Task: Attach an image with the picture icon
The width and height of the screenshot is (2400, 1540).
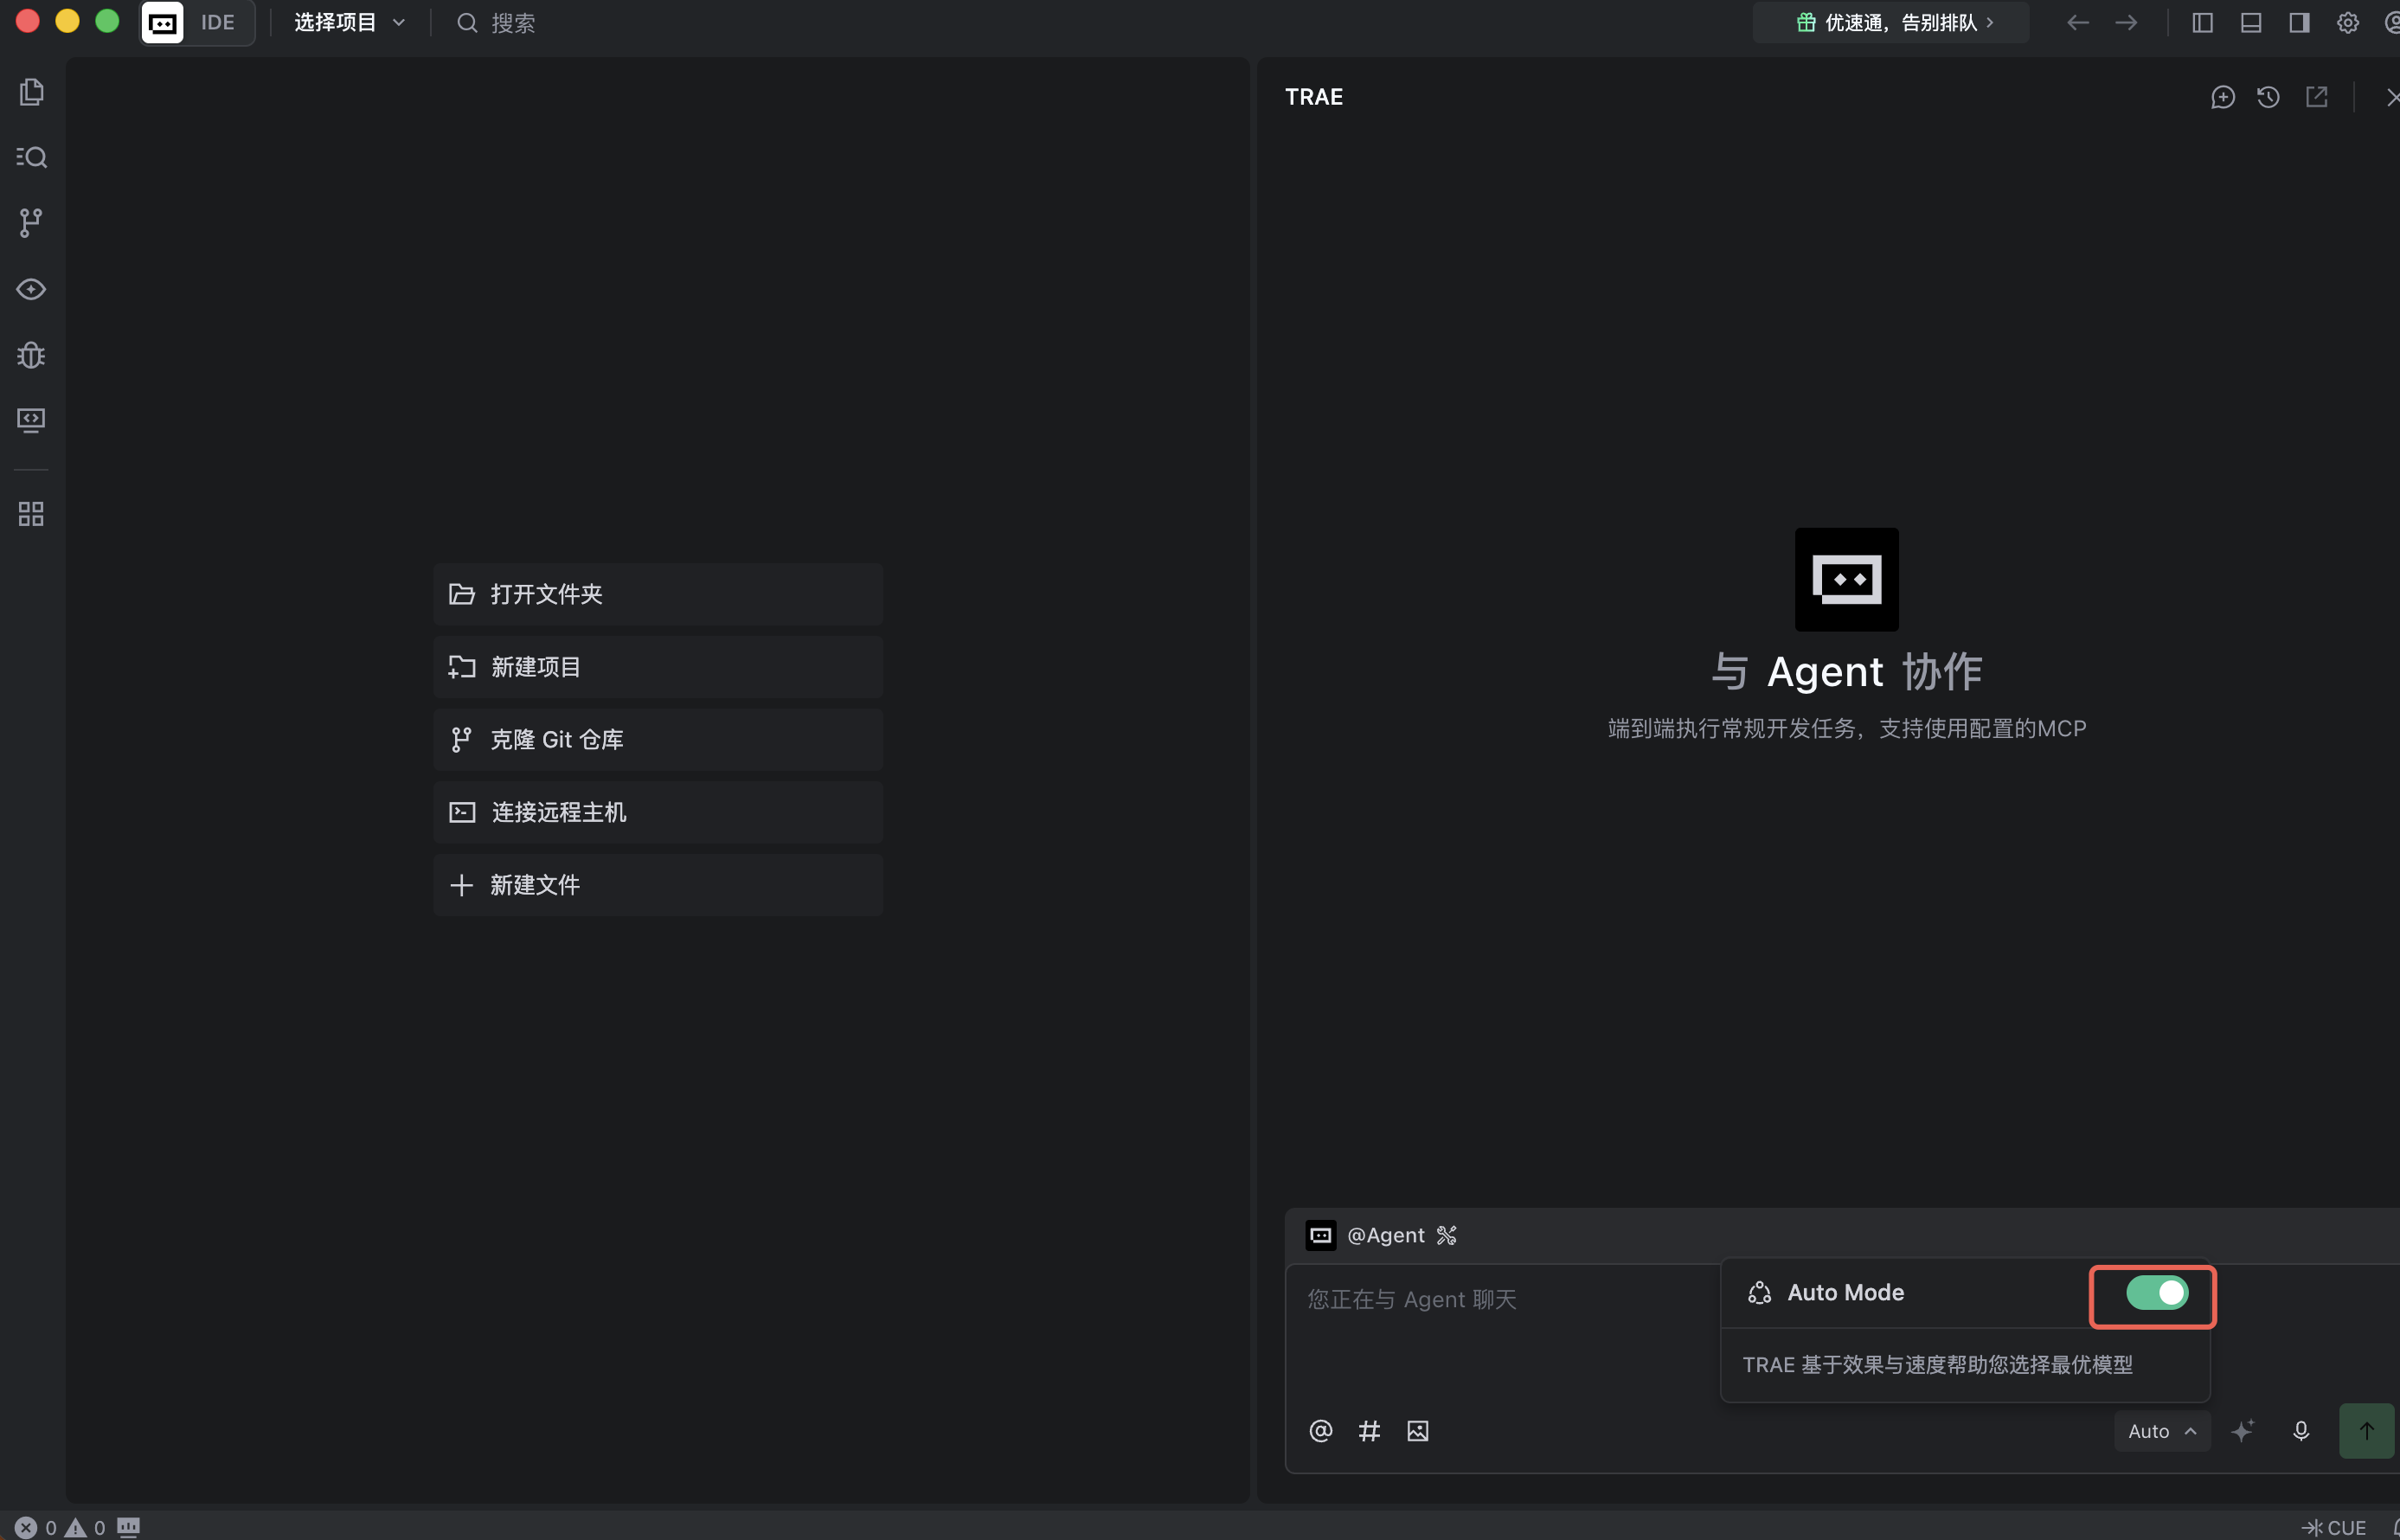Action: tap(1417, 1431)
